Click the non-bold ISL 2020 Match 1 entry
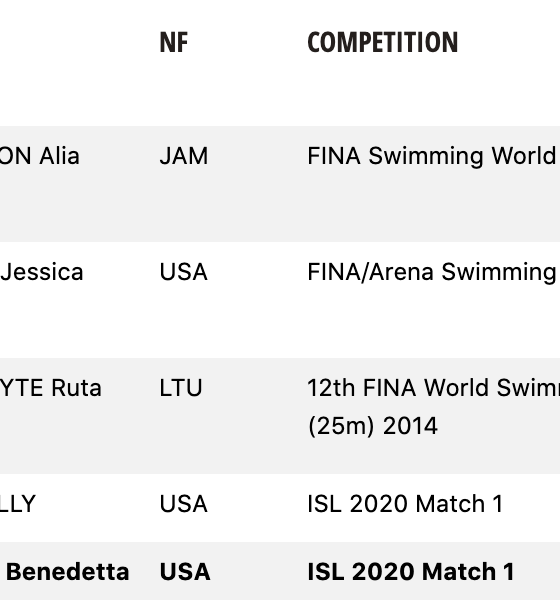The image size is (560, 600). tap(405, 504)
